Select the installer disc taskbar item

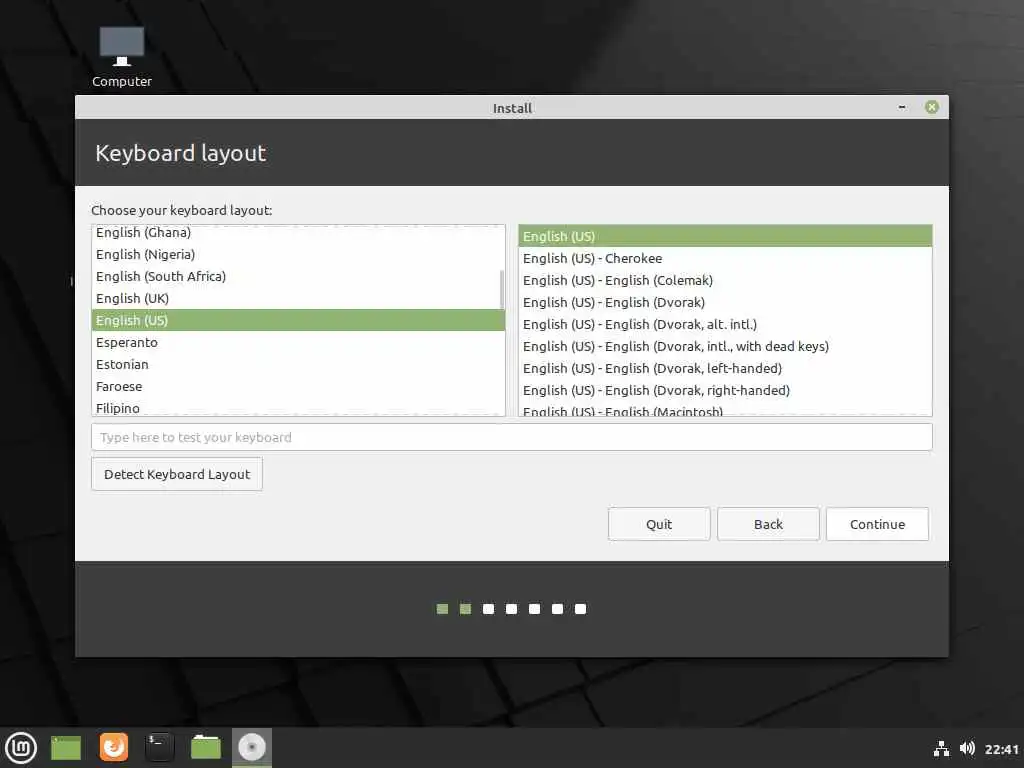(251, 747)
